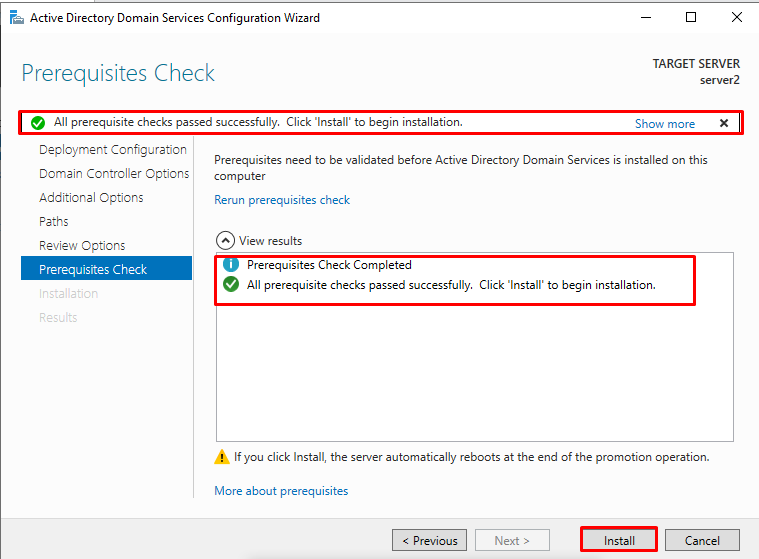The image size is (759, 559).
Task: Click the yellow warning triangle icon
Action: pos(222,456)
